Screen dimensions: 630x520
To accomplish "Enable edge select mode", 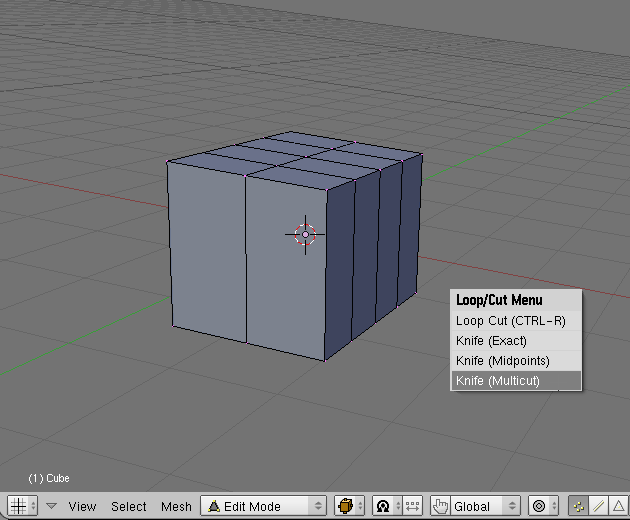I will (x=599, y=506).
